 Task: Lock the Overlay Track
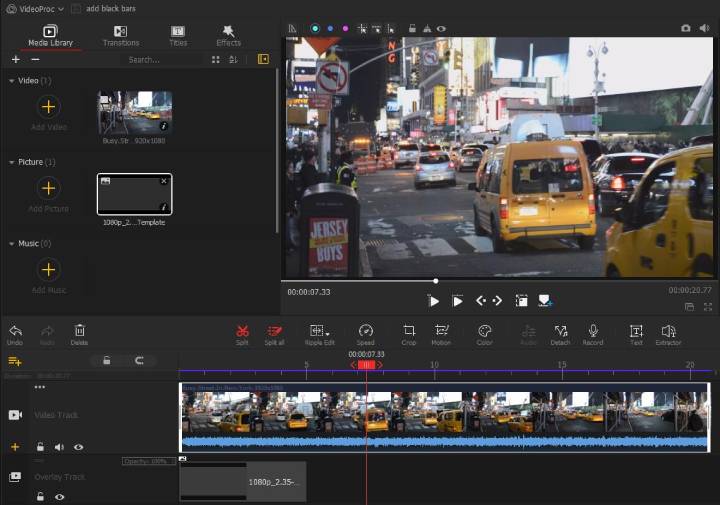coord(40,496)
